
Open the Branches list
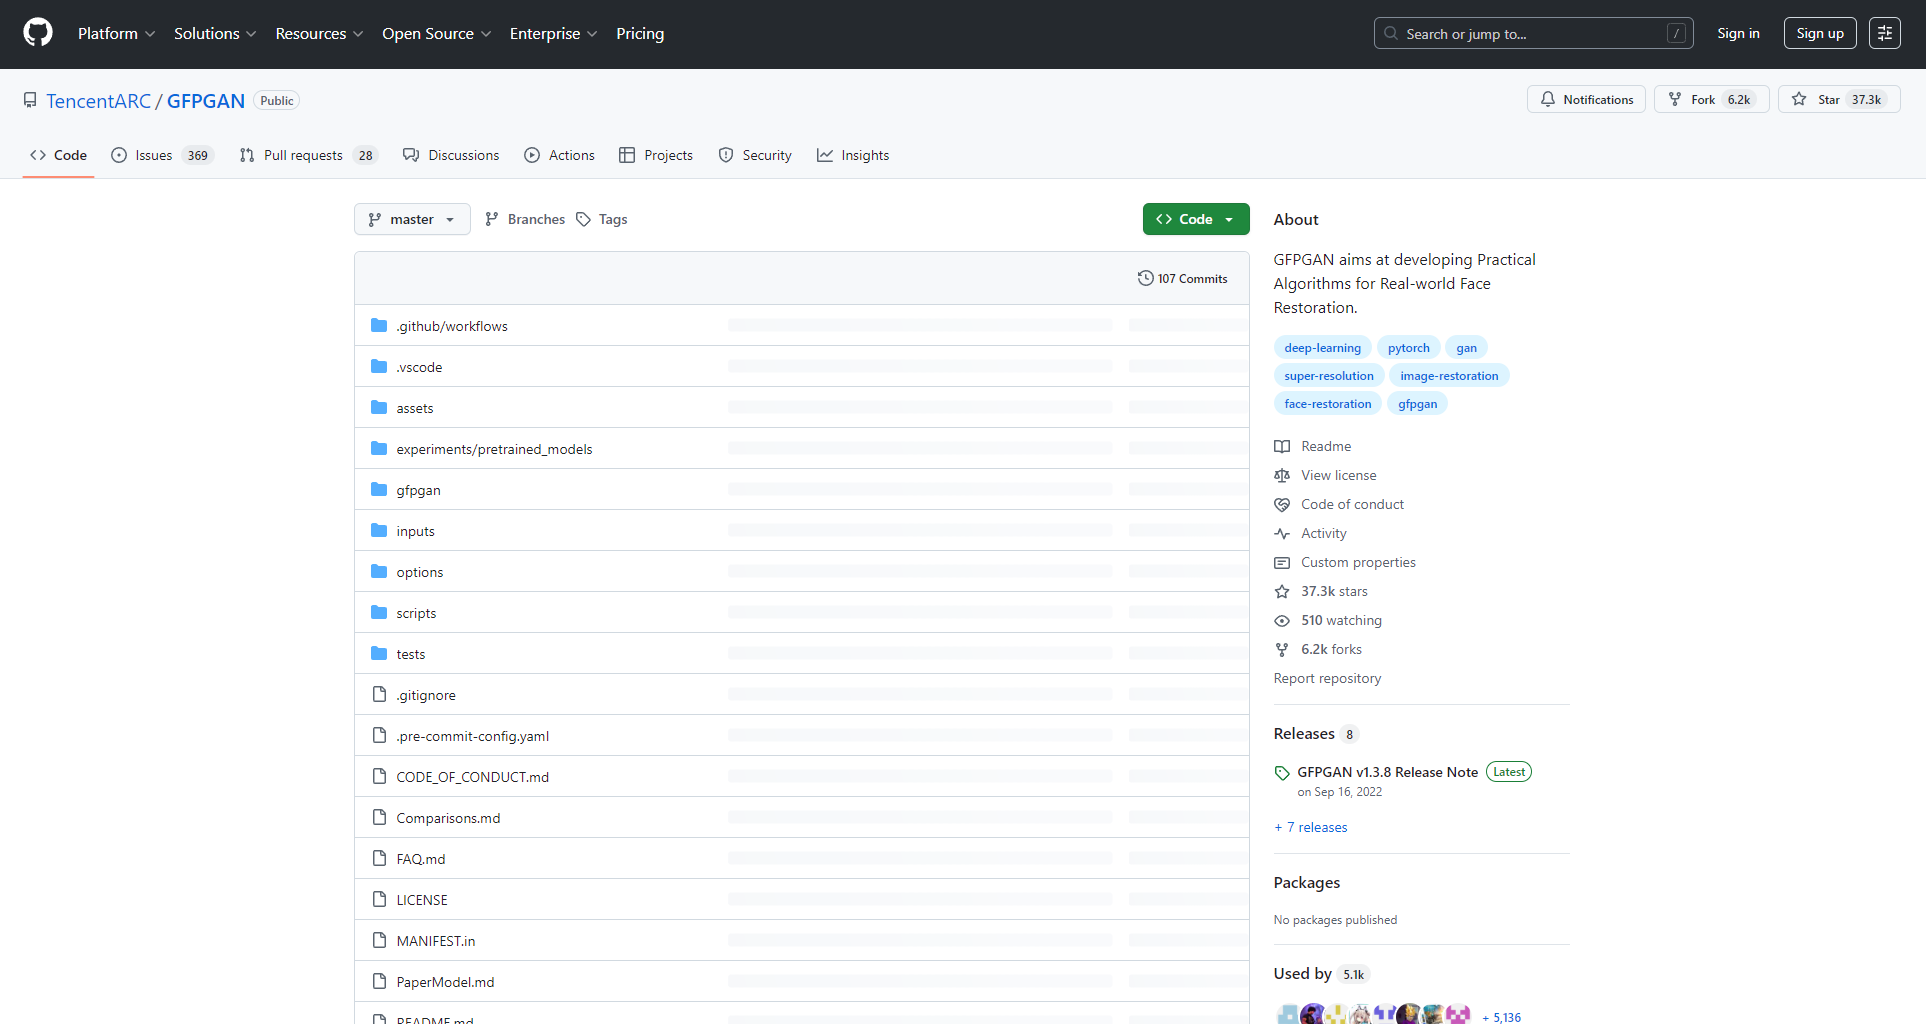(x=525, y=220)
